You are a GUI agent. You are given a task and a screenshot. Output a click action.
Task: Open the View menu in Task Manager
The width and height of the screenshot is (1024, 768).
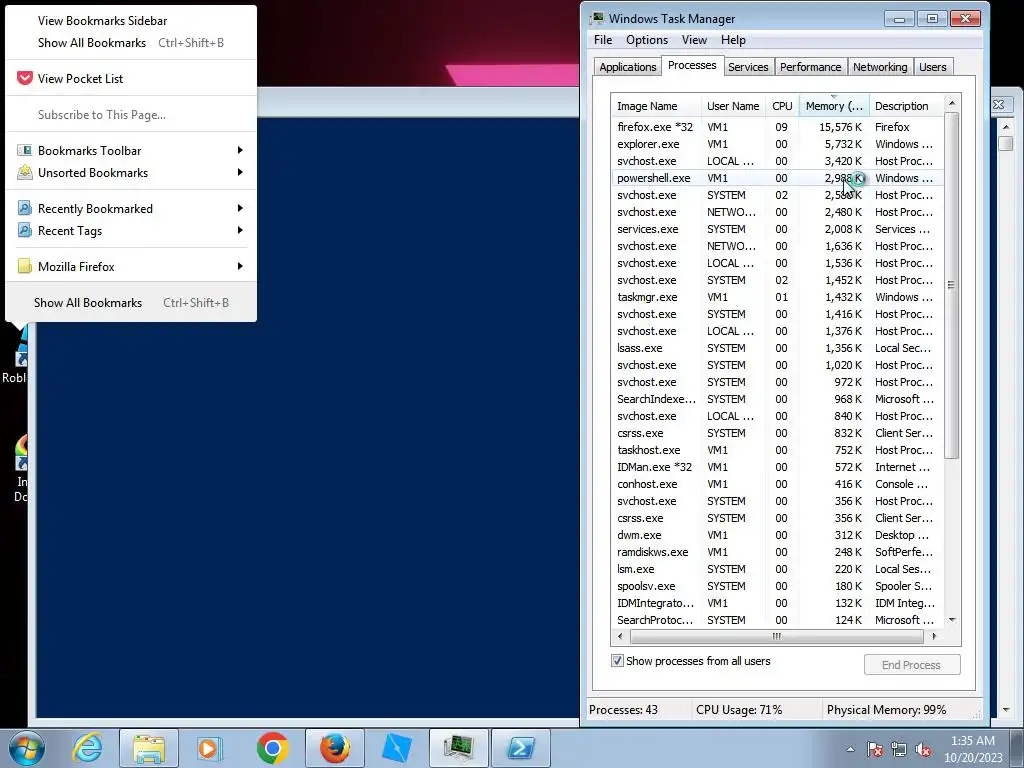click(694, 40)
